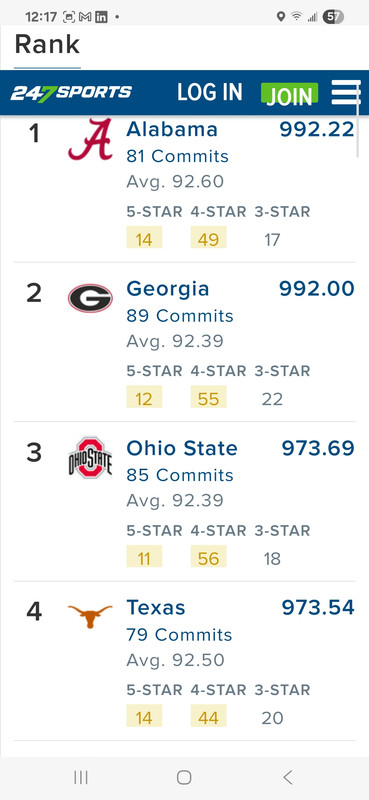Tap the Ohio State logo
The image size is (369, 800).
(90, 458)
